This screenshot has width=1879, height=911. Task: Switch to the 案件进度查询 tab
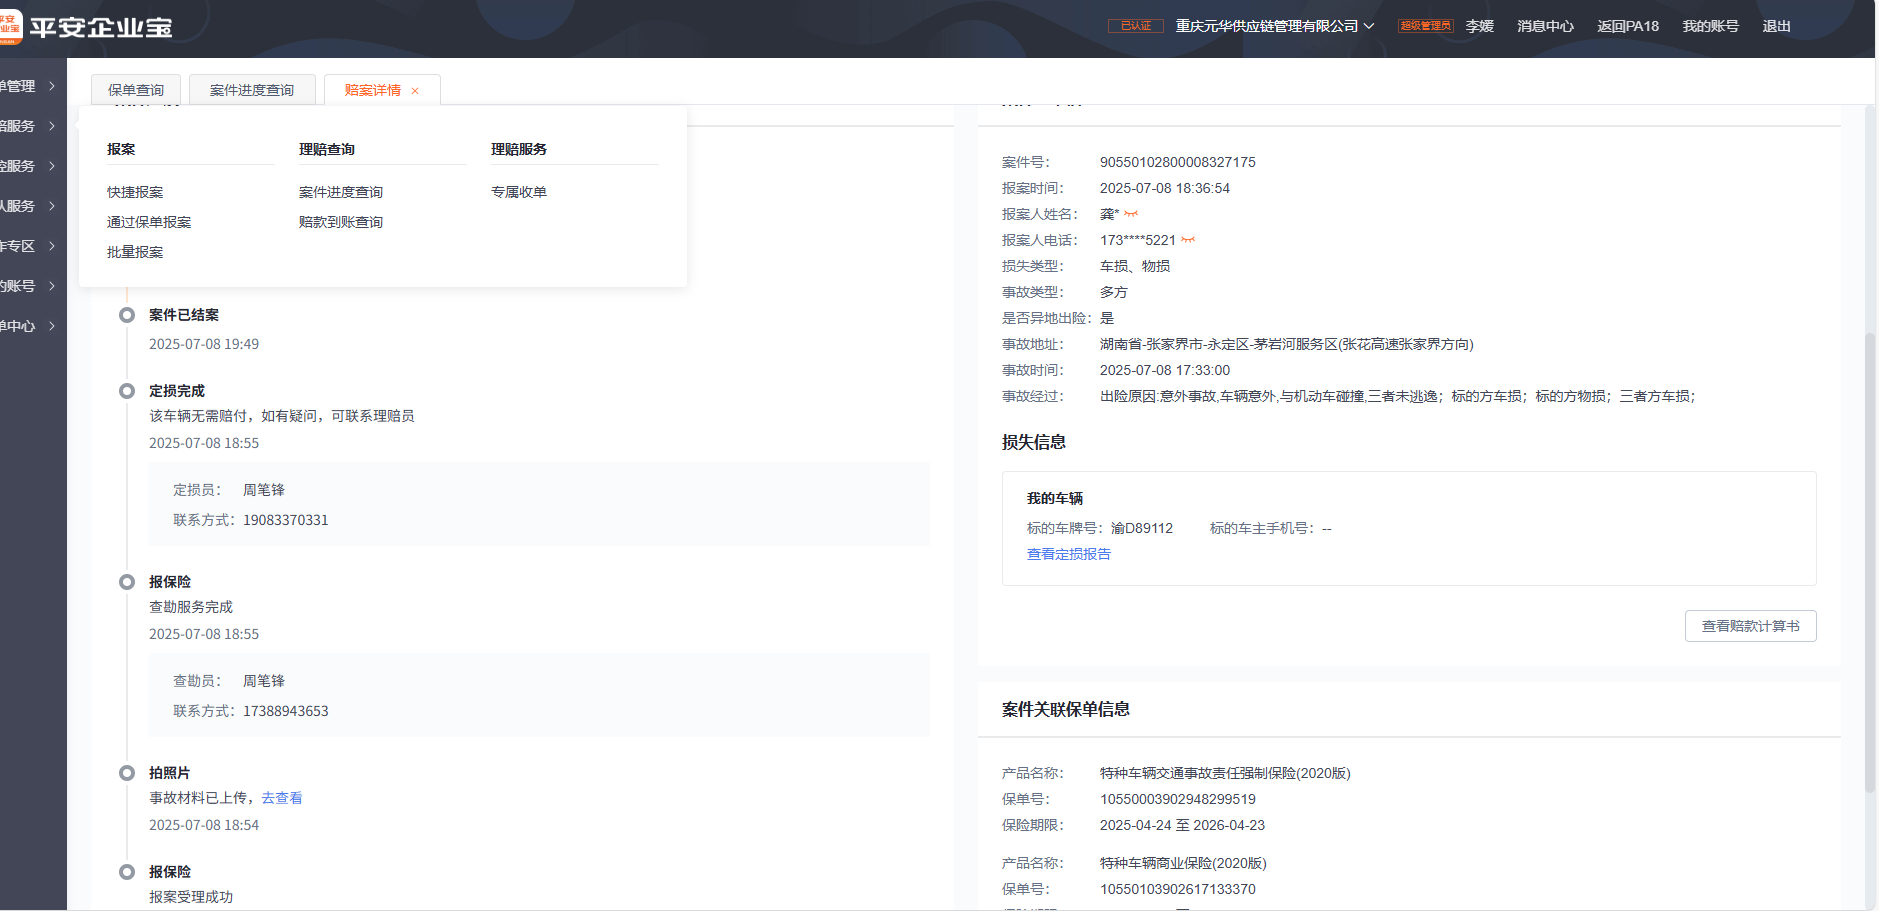[252, 90]
